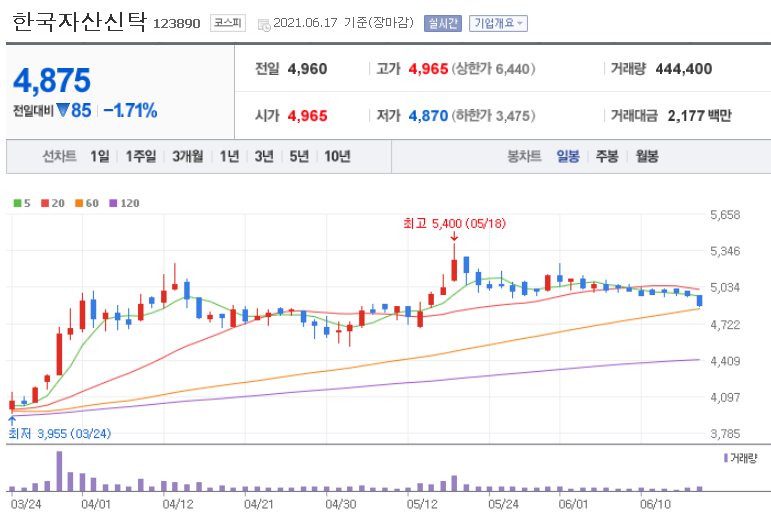Click the purple 거래량 volume legend marker

tap(726, 458)
